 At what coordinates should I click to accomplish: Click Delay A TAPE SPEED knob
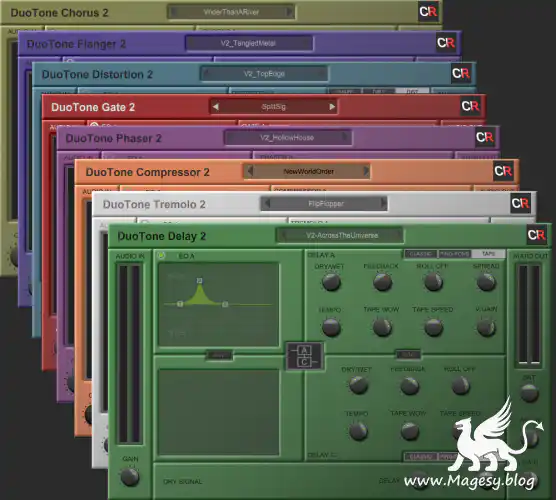(433, 327)
